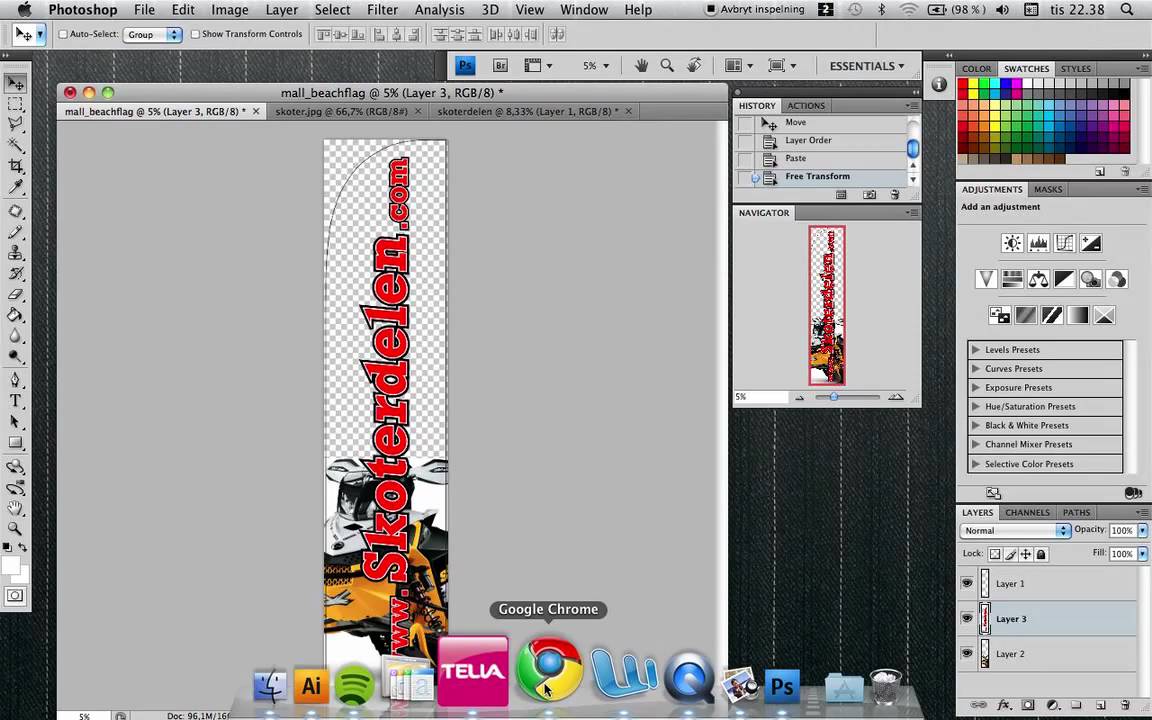This screenshot has width=1152, height=720.
Task: Select the Rectangular Marquee tool
Action: point(15,104)
